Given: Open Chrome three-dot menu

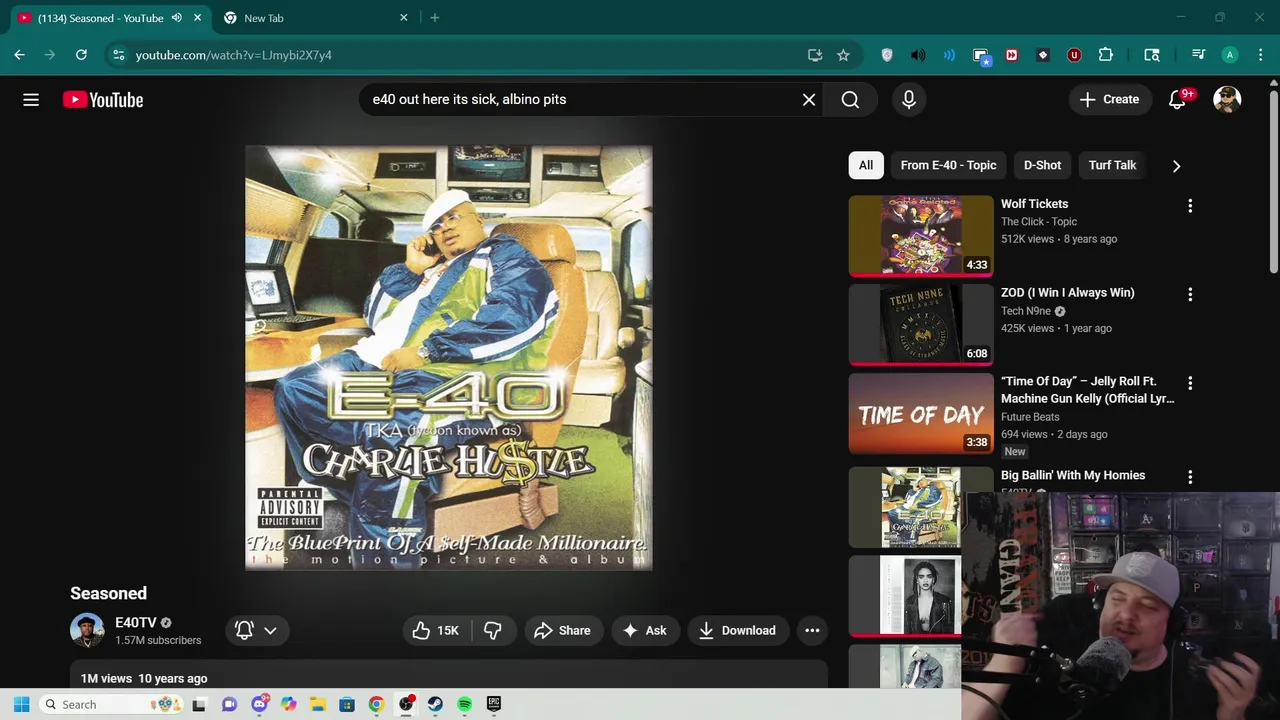Looking at the screenshot, I should (1259, 55).
